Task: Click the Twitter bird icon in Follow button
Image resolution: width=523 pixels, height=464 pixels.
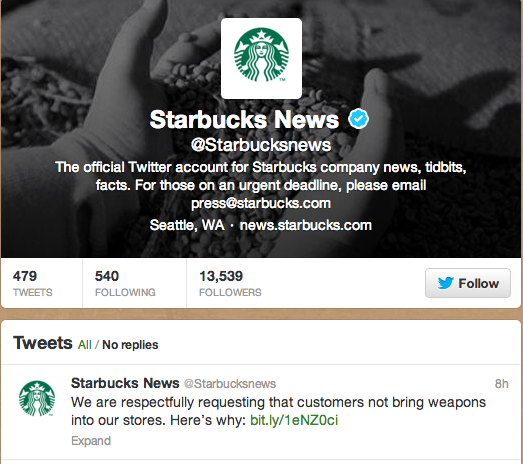Action: (445, 283)
